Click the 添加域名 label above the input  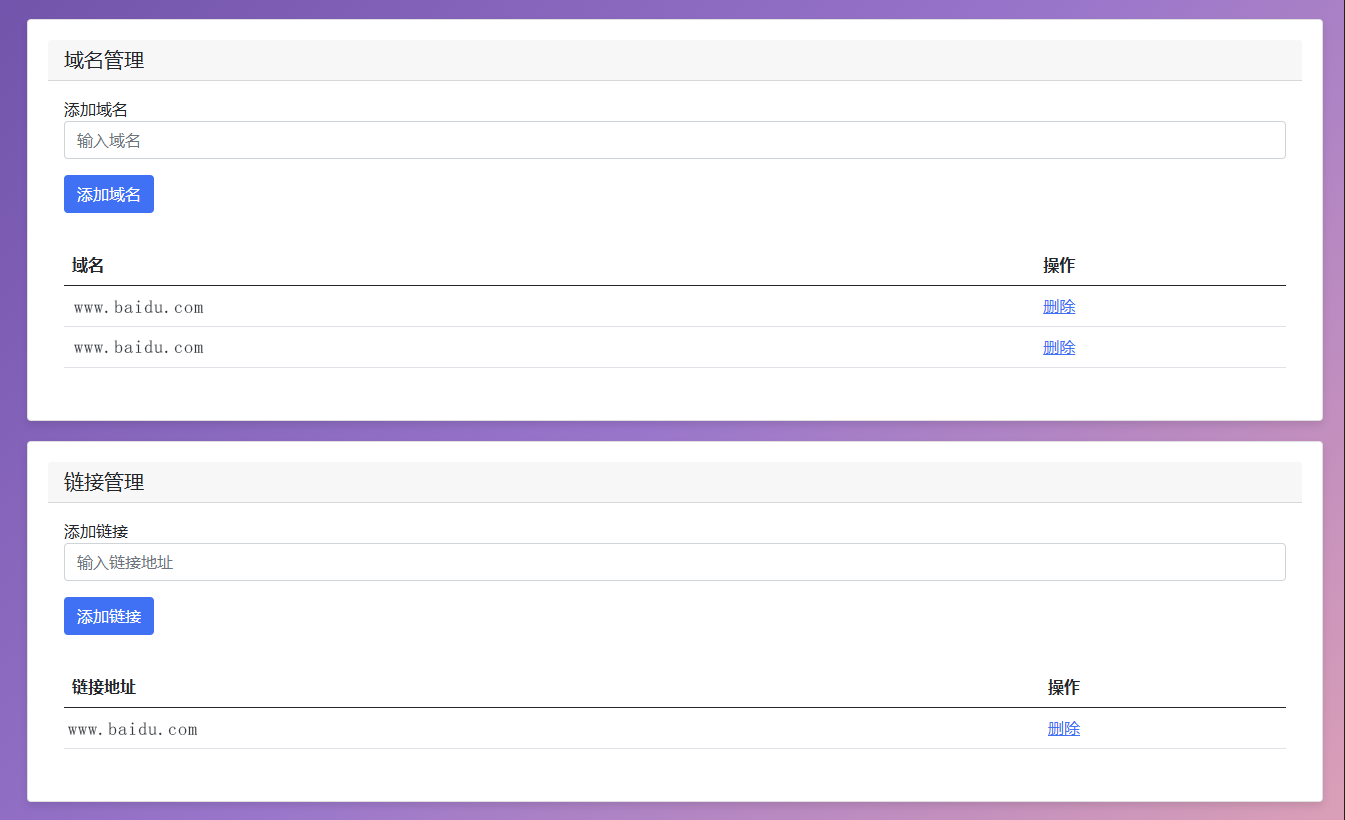tap(96, 110)
